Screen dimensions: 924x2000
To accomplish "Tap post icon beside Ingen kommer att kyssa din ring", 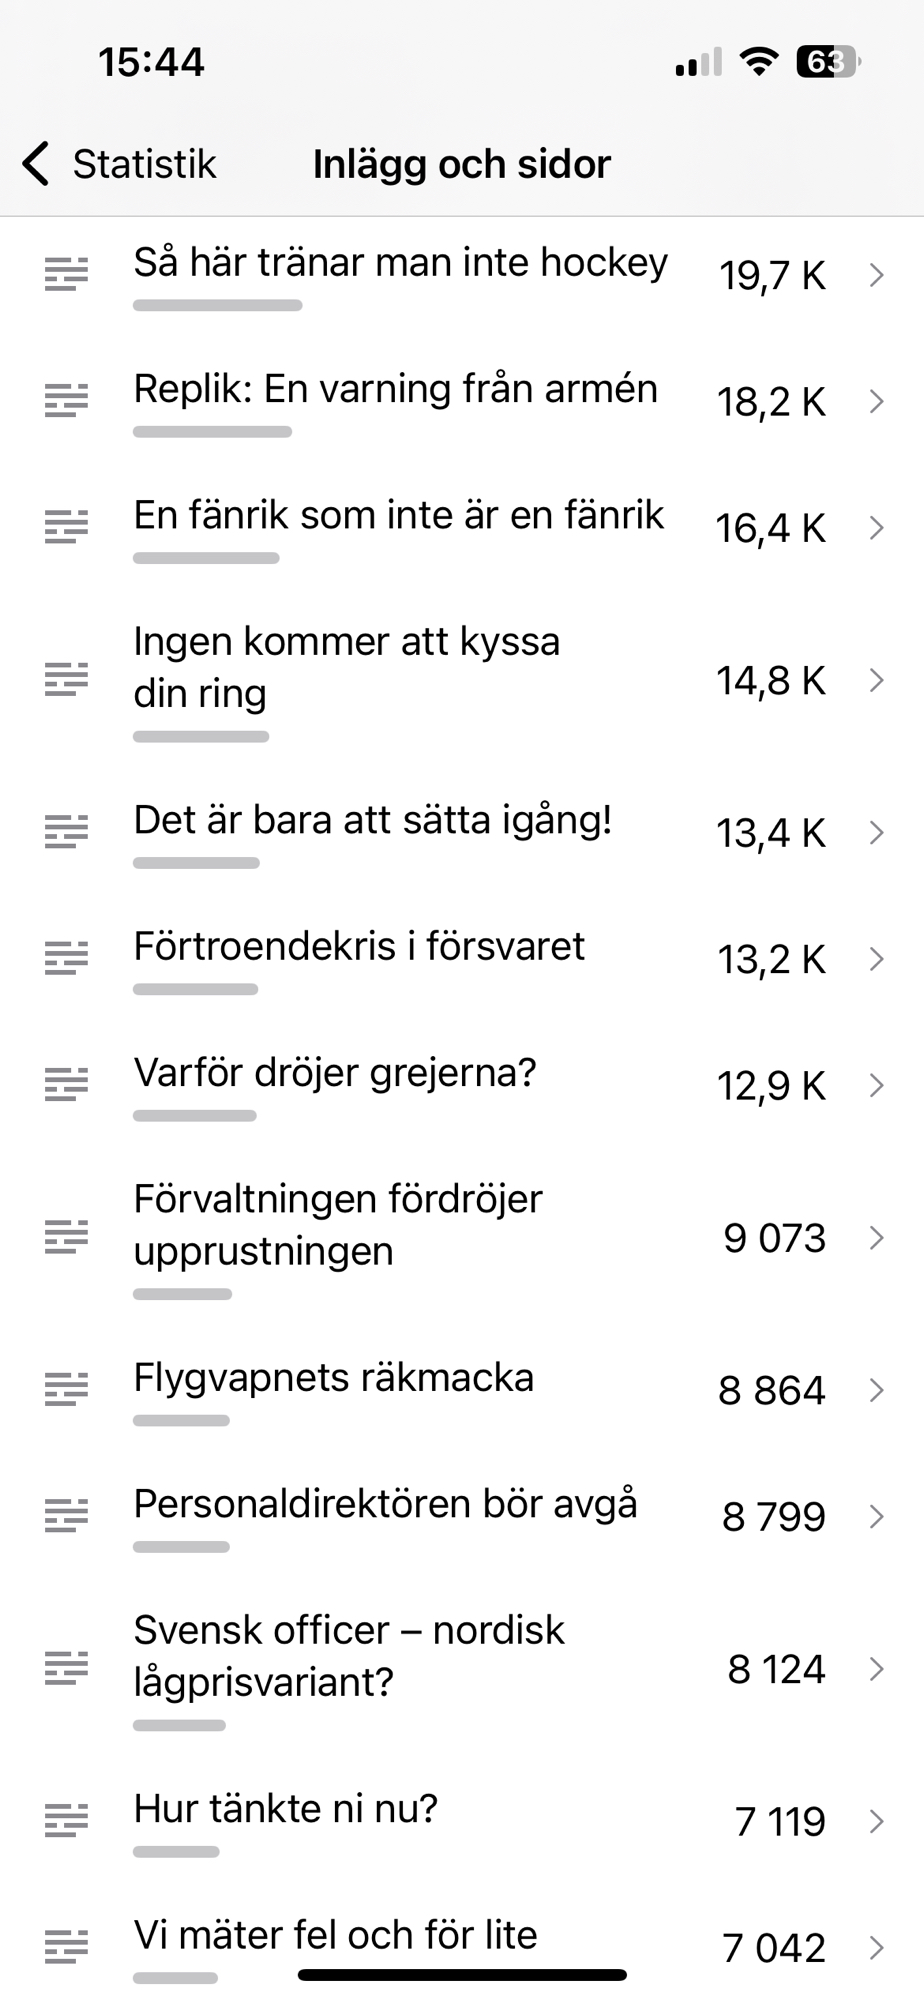I will (66, 680).
